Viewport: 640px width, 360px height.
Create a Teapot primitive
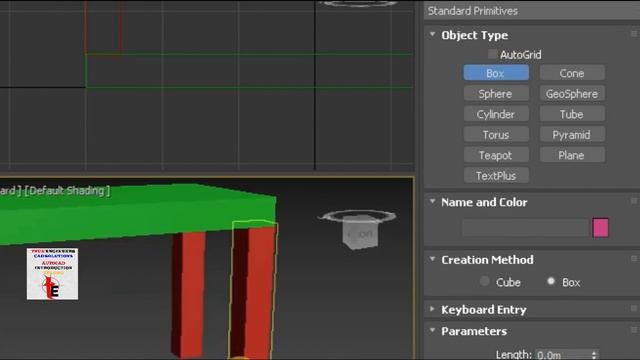(496, 155)
